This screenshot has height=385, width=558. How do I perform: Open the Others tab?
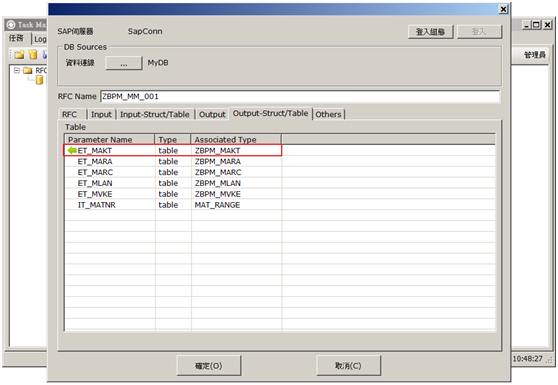[328, 114]
